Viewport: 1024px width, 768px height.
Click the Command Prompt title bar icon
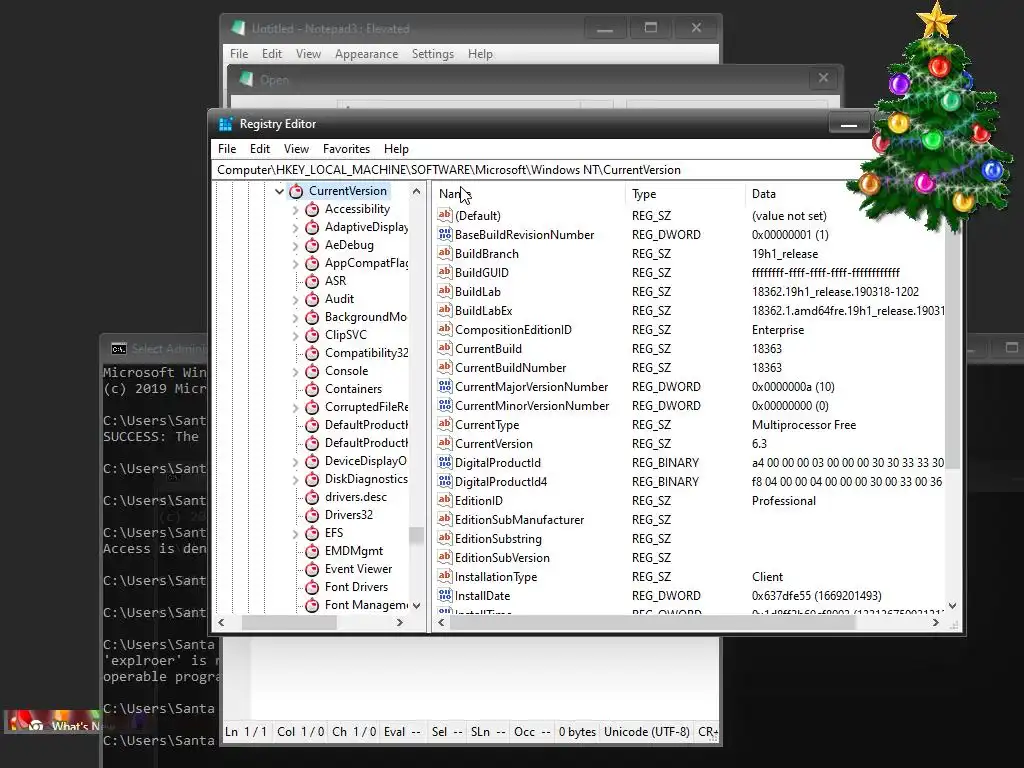(118, 349)
